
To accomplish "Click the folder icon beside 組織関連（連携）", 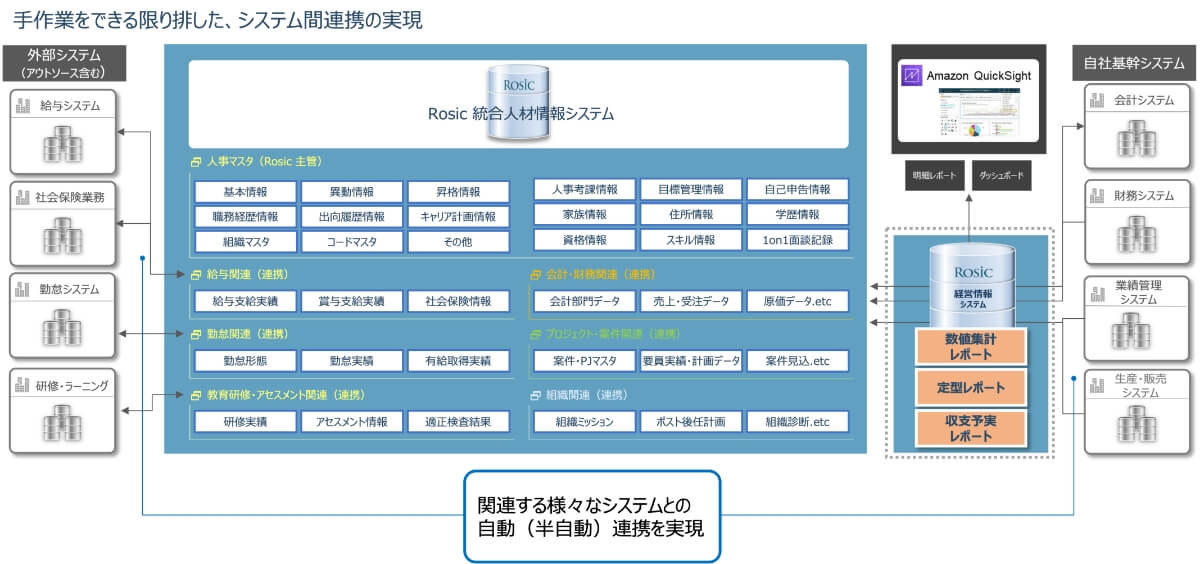I will tap(536, 395).
